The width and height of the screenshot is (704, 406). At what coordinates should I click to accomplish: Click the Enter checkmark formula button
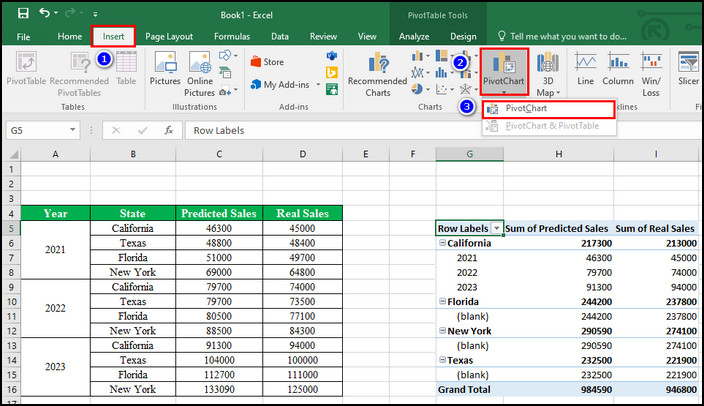tap(143, 130)
